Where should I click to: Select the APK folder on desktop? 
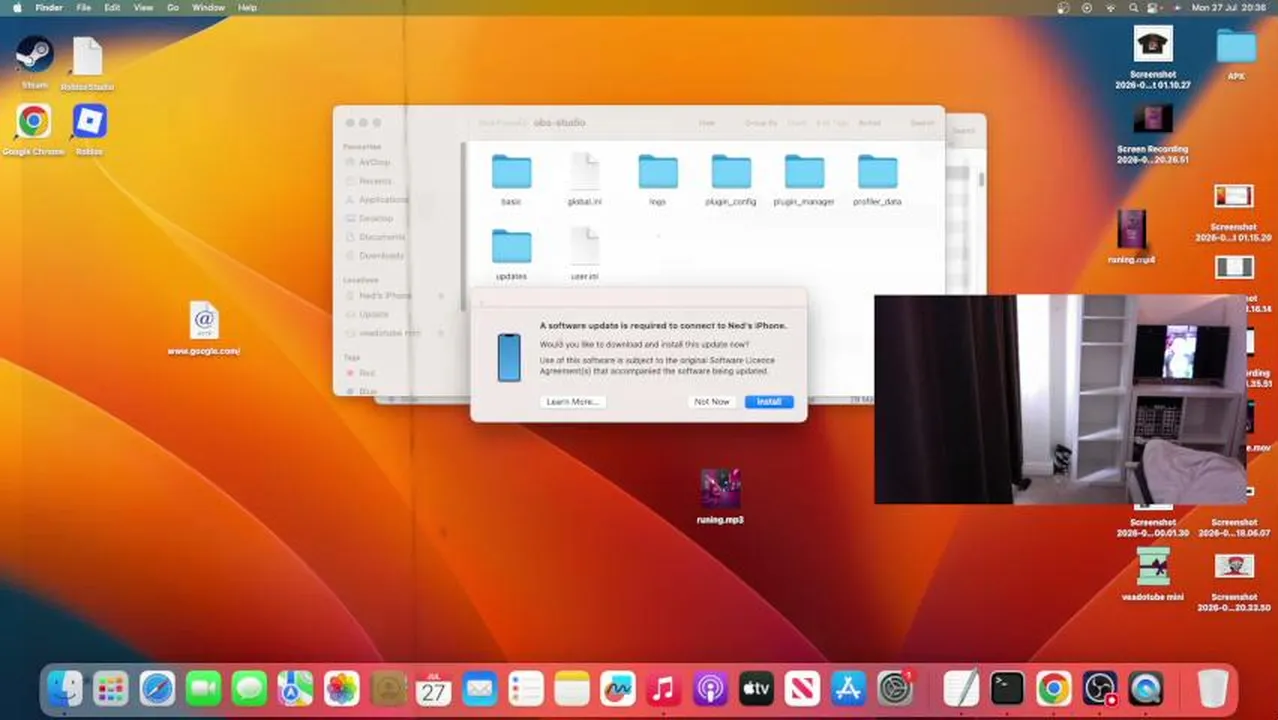(x=1236, y=46)
